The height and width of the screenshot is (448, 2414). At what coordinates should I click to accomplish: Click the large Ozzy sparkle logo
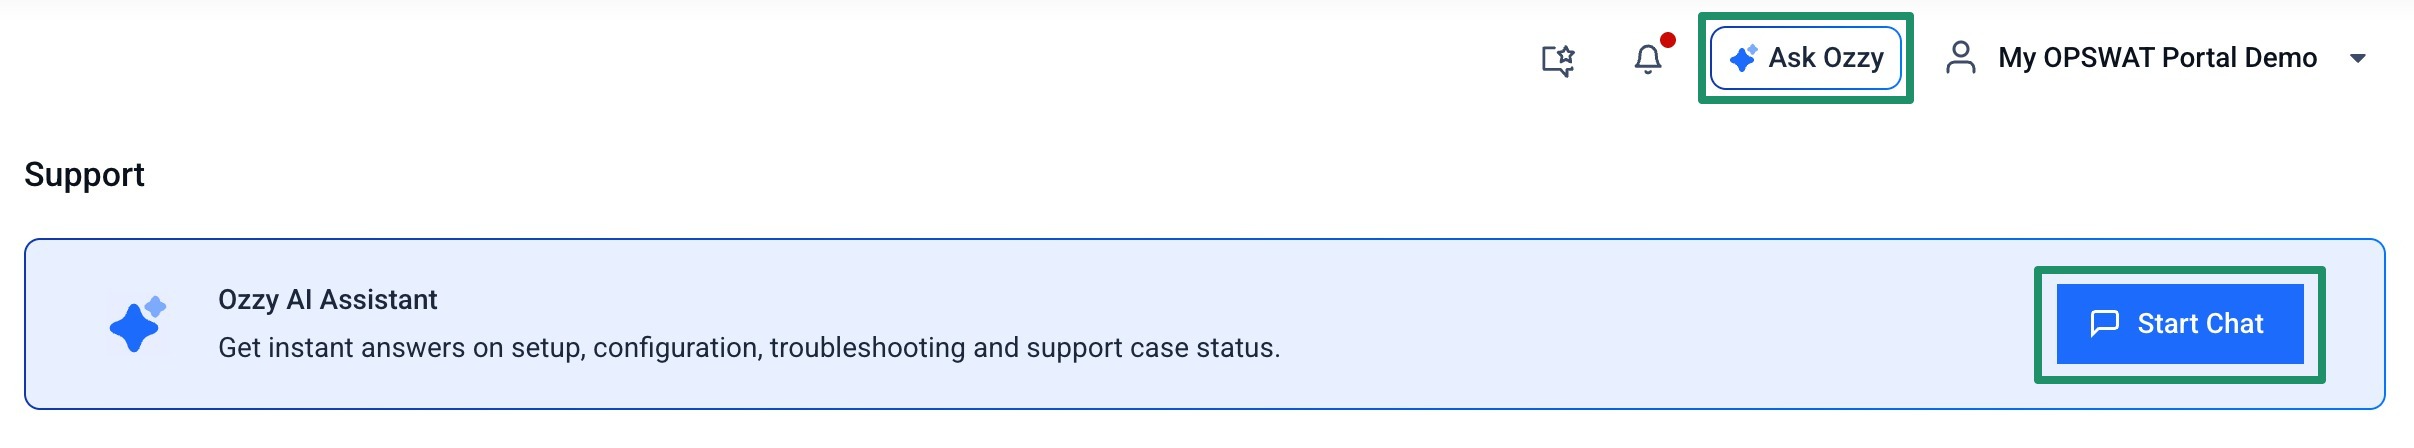[x=136, y=325]
